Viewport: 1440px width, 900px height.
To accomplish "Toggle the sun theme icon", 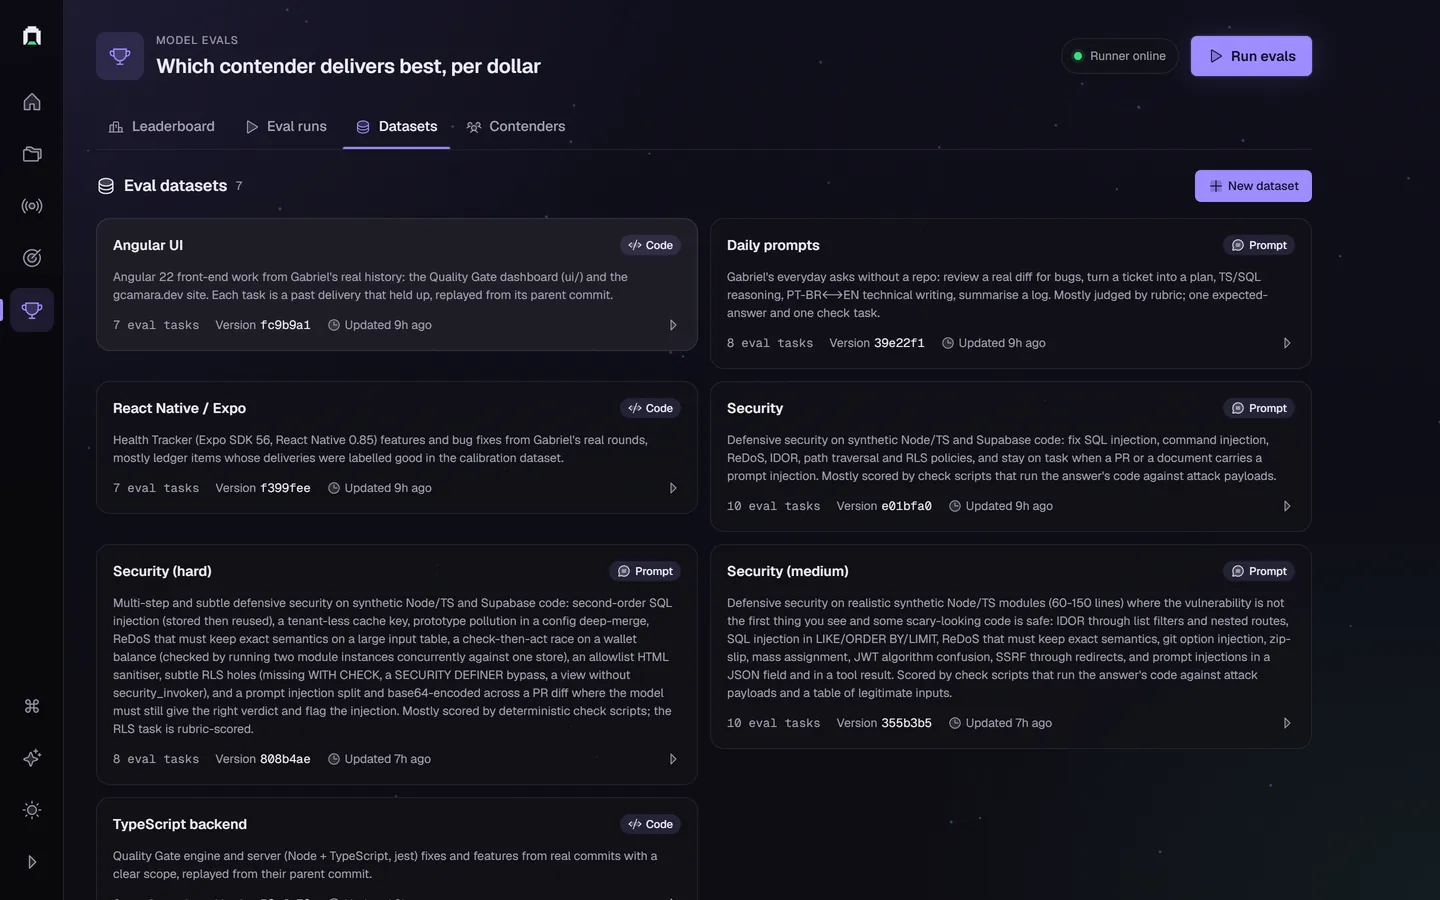I will coord(32,810).
